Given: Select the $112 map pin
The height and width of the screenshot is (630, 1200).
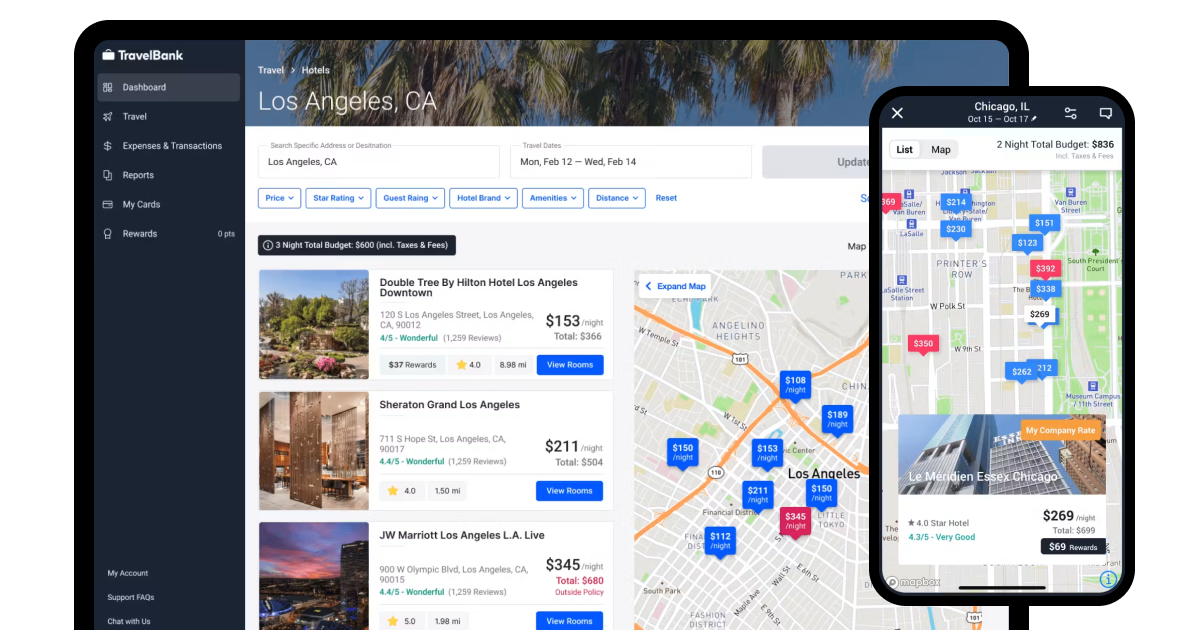Looking at the screenshot, I should pyautogui.click(x=720, y=541).
